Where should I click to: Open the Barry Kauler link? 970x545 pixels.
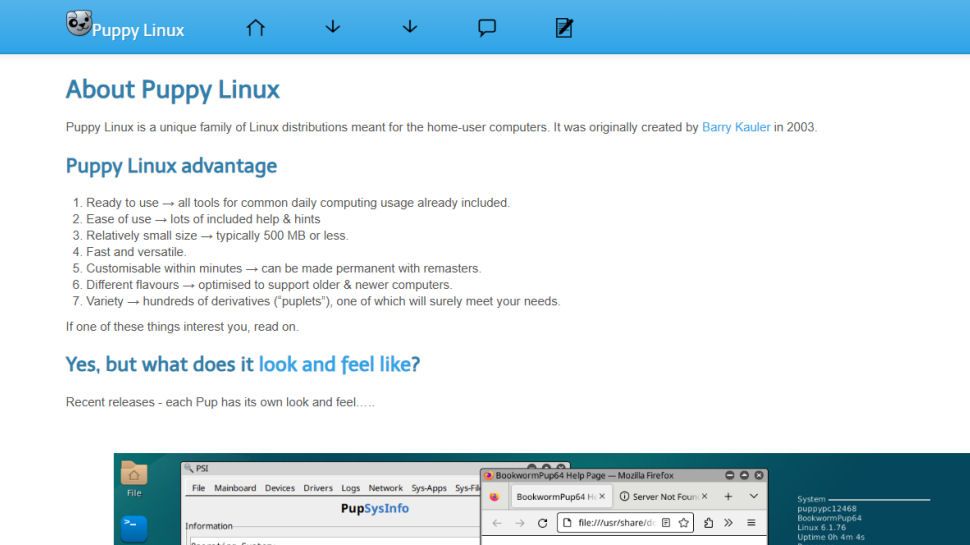(736, 128)
